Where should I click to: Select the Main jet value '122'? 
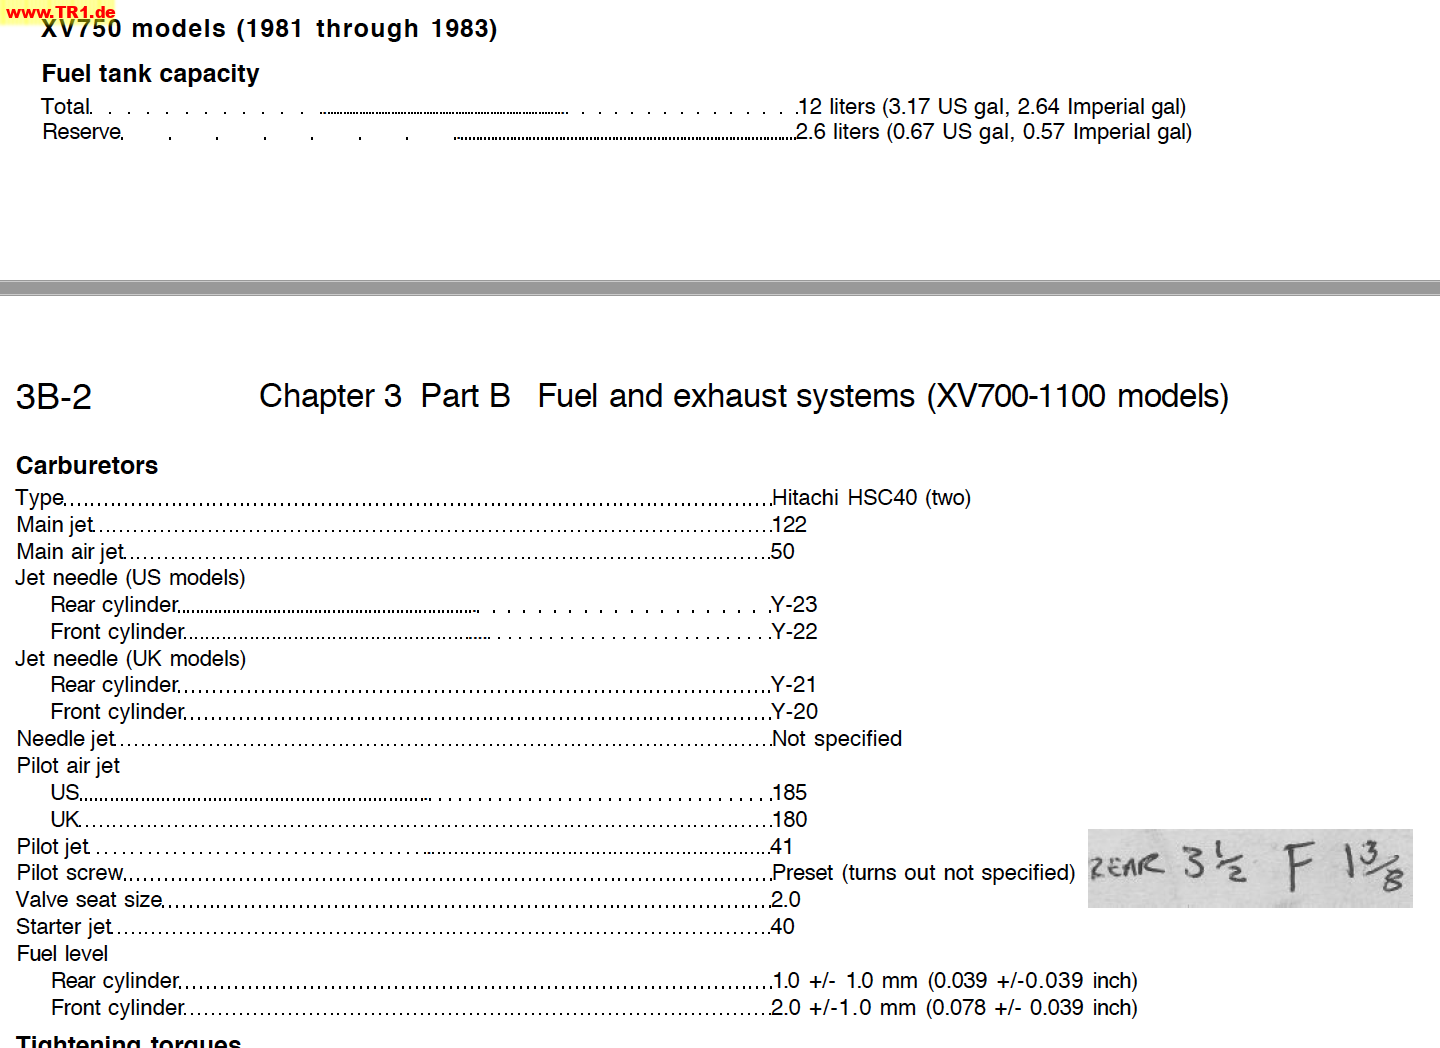(789, 525)
